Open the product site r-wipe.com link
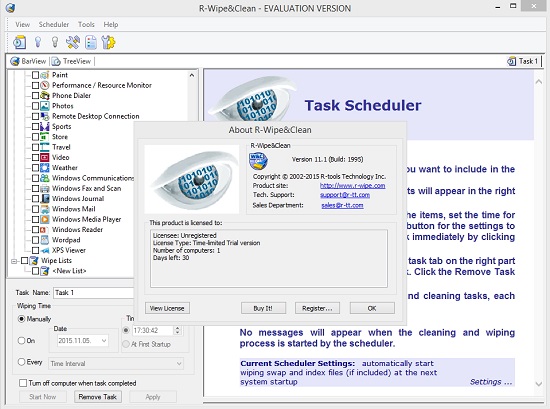The height and width of the screenshot is (409, 550). click(353, 186)
